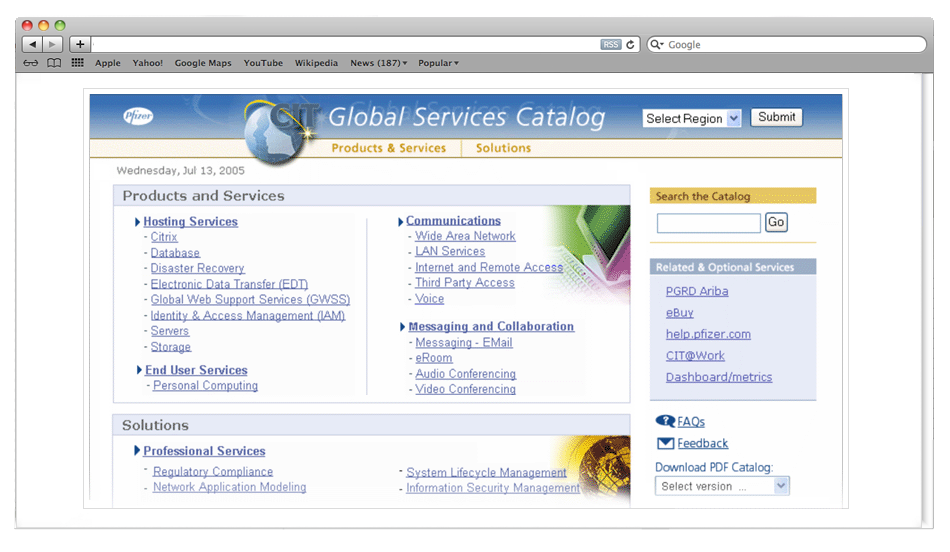This screenshot has width=950, height=552.
Task: Click the Google search field
Action: [790, 45]
